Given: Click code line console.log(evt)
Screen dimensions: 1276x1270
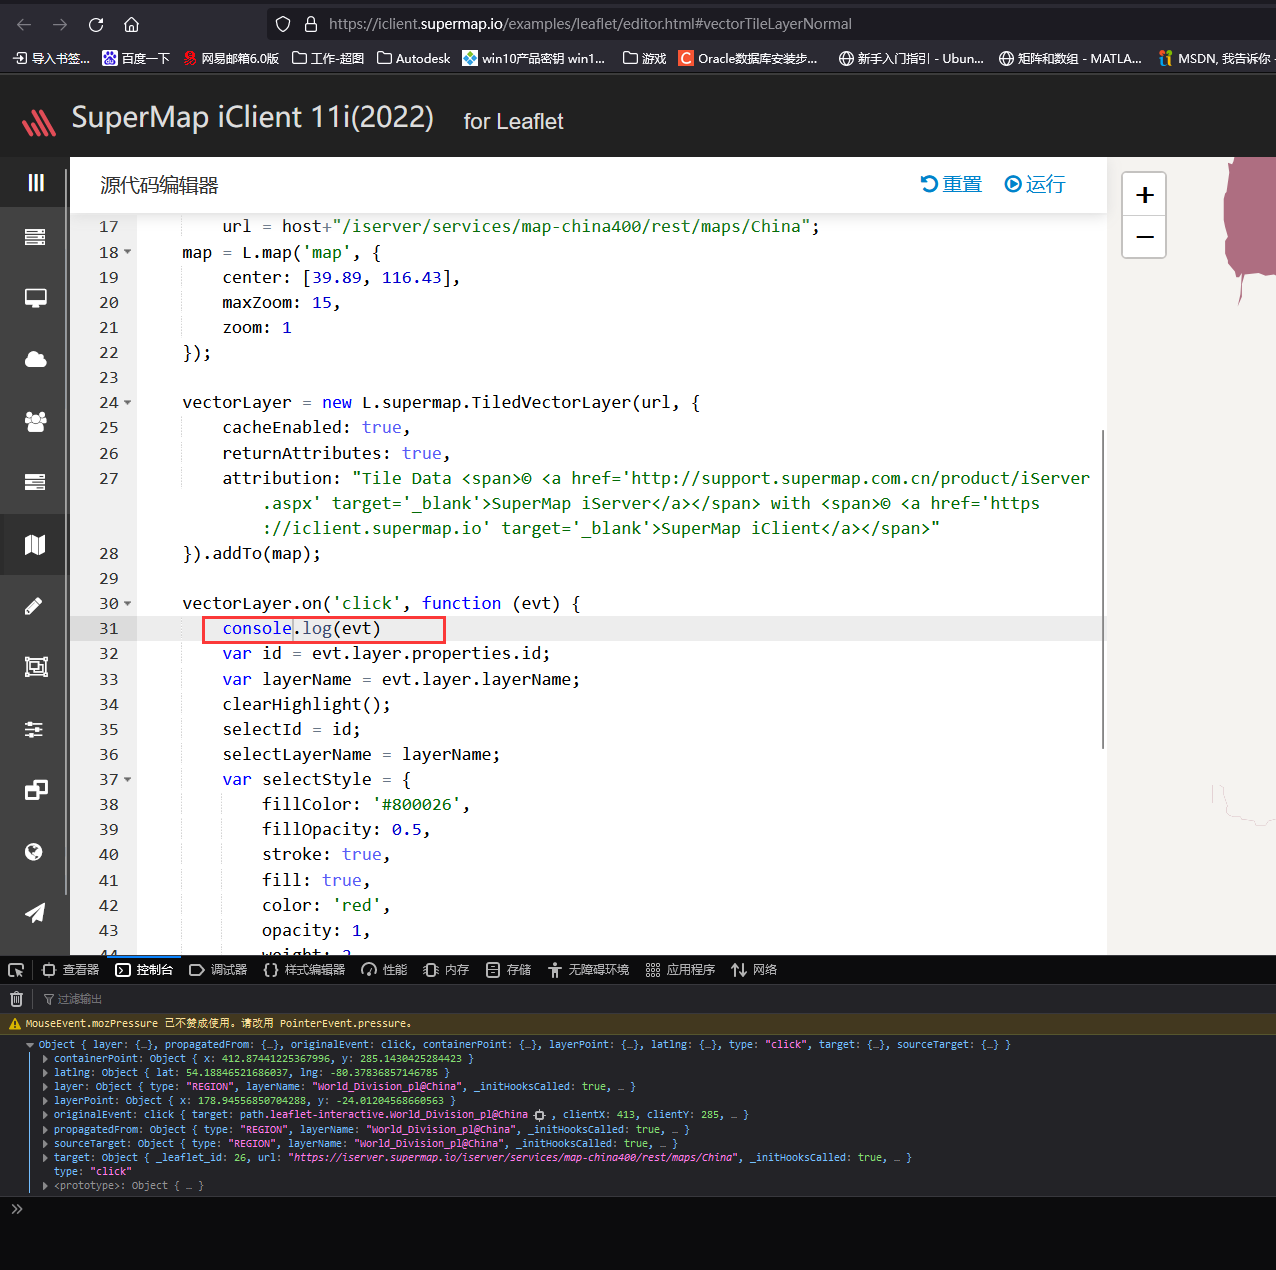Looking at the screenshot, I should (302, 628).
